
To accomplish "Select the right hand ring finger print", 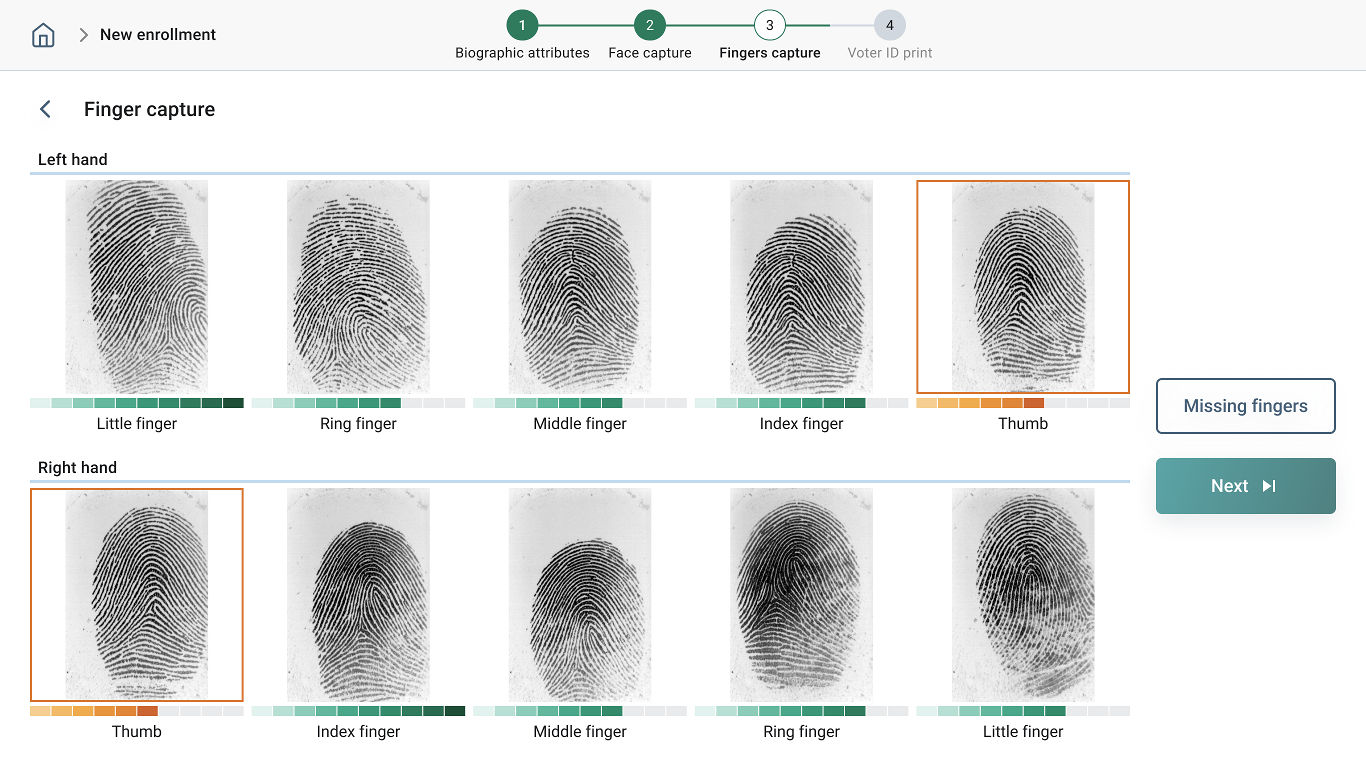I will tap(801, 595).
